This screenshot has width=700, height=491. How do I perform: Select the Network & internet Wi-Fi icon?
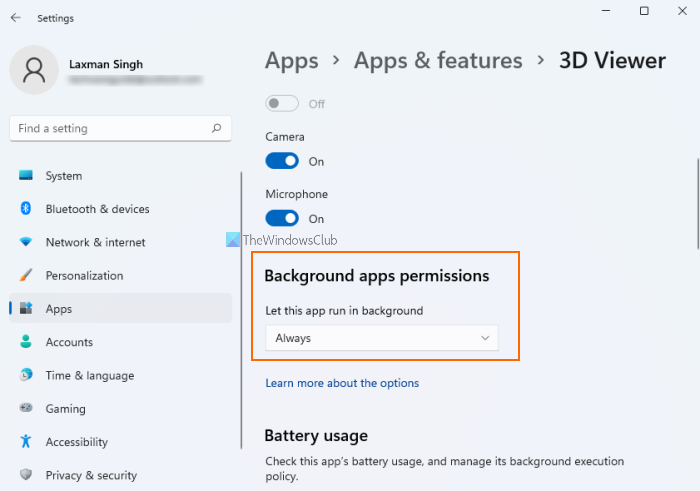pyautogui.click(x=26, y=242)
